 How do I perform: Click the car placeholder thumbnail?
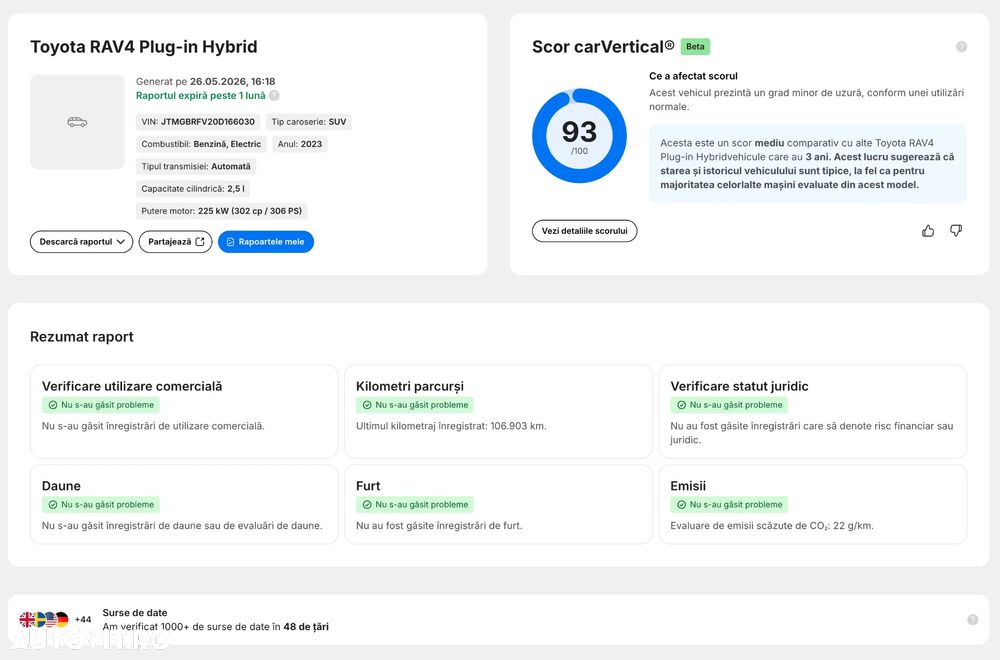pos(77,122)
